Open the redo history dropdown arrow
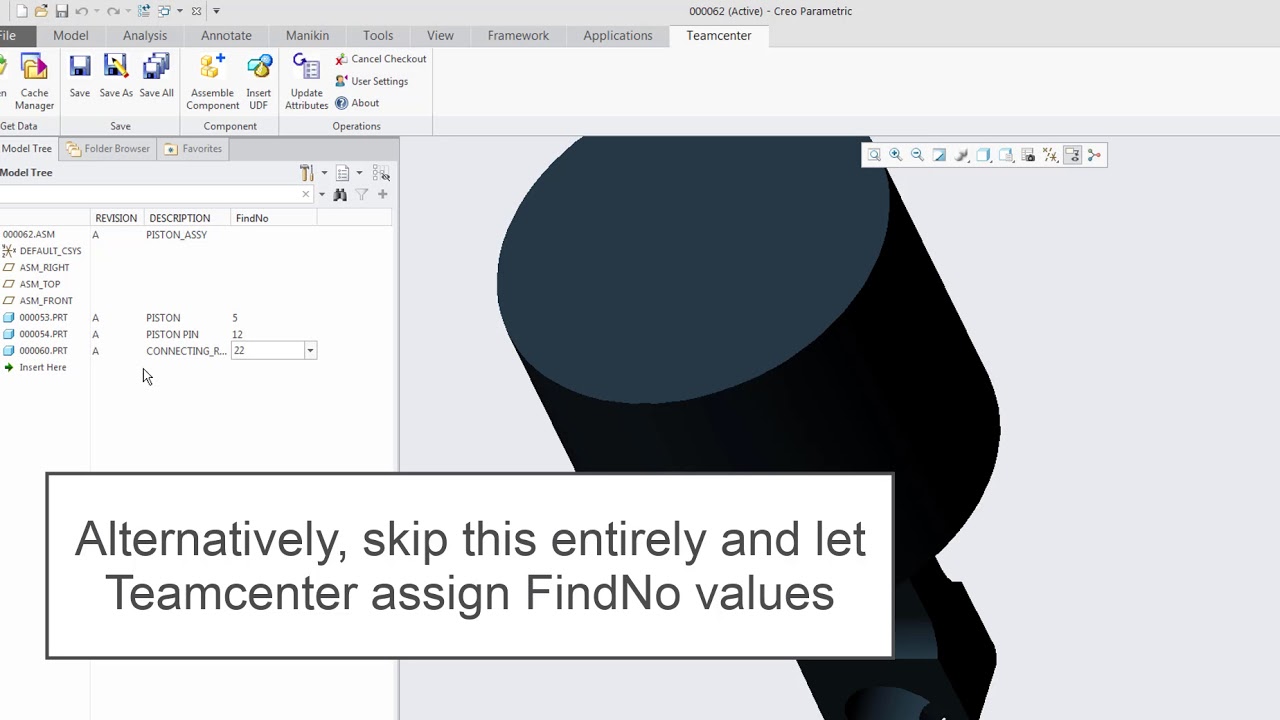 pos(128,11)
